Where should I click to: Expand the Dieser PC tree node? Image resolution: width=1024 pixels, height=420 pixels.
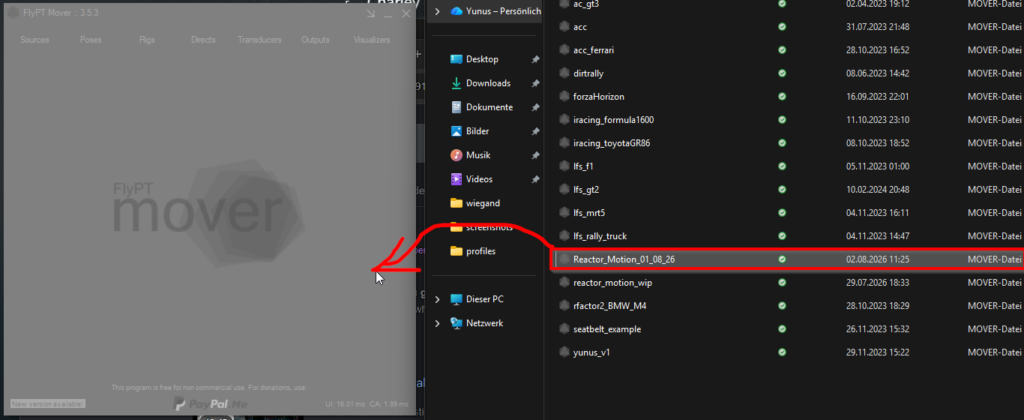pos(437,299)
